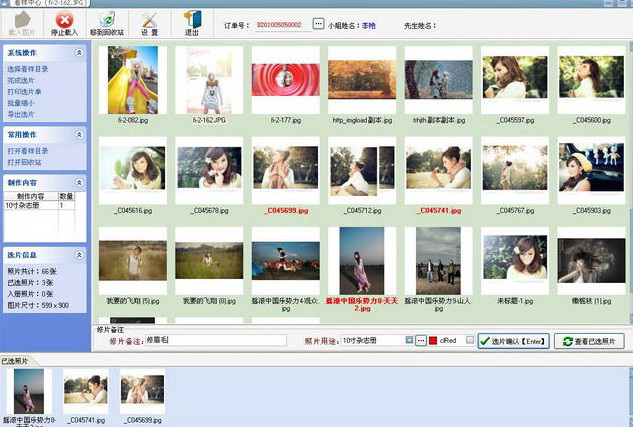Select the 10寸杂志册 row in 制作内容 table
633x427 pixels.
[39, 205]
